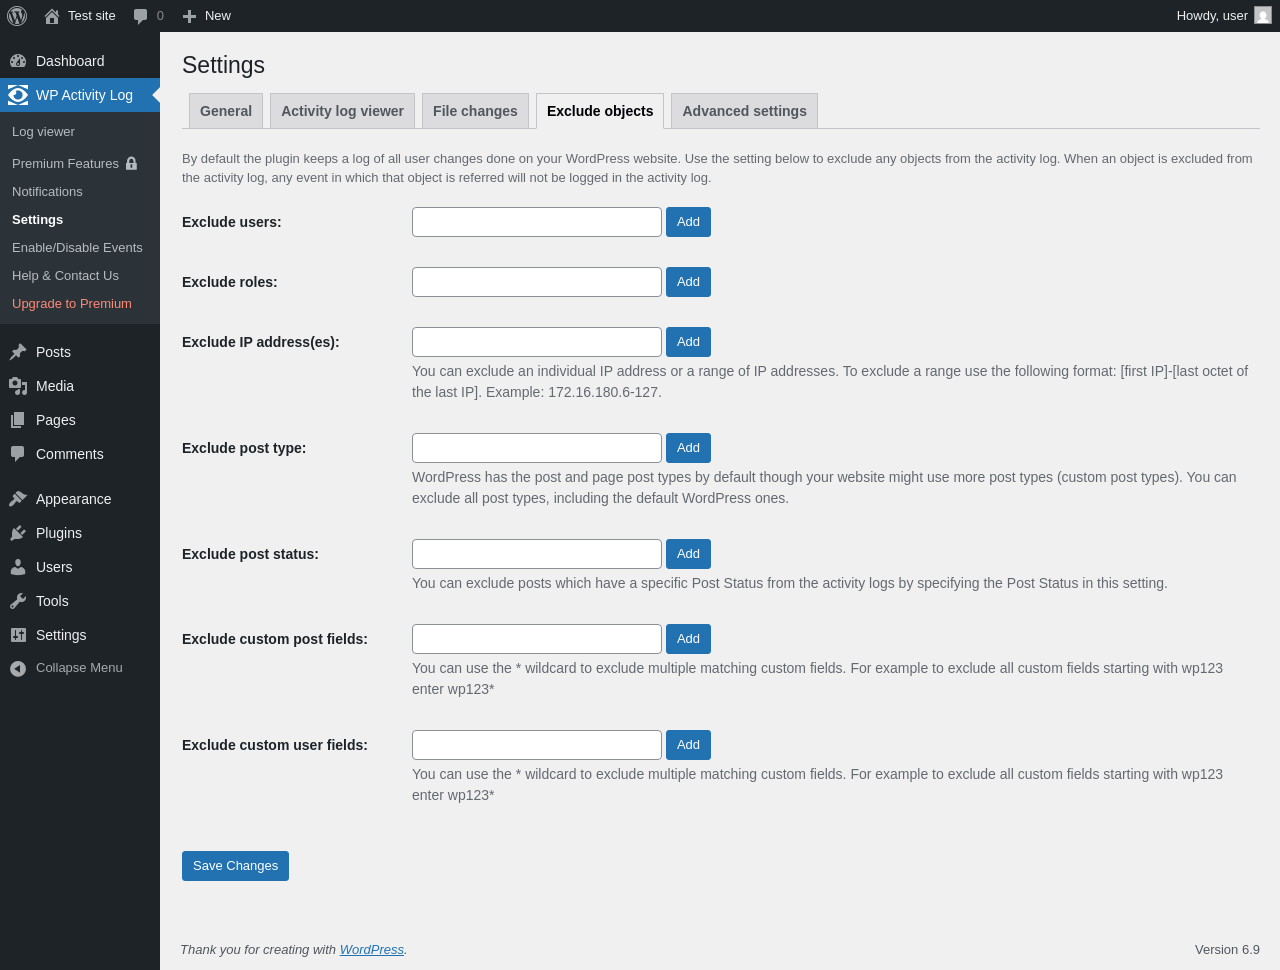Click the user avatar next to Howdy
This screenshot has width=1280, height=970.
coord(1263,16)
